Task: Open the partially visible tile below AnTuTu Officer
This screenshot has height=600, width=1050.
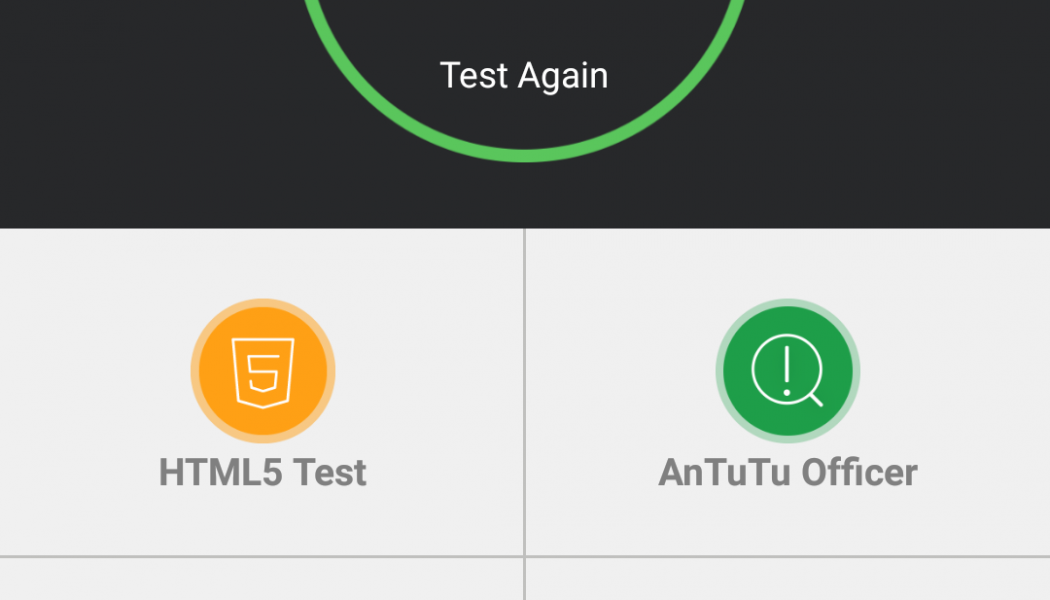Action: coord(788,579)
